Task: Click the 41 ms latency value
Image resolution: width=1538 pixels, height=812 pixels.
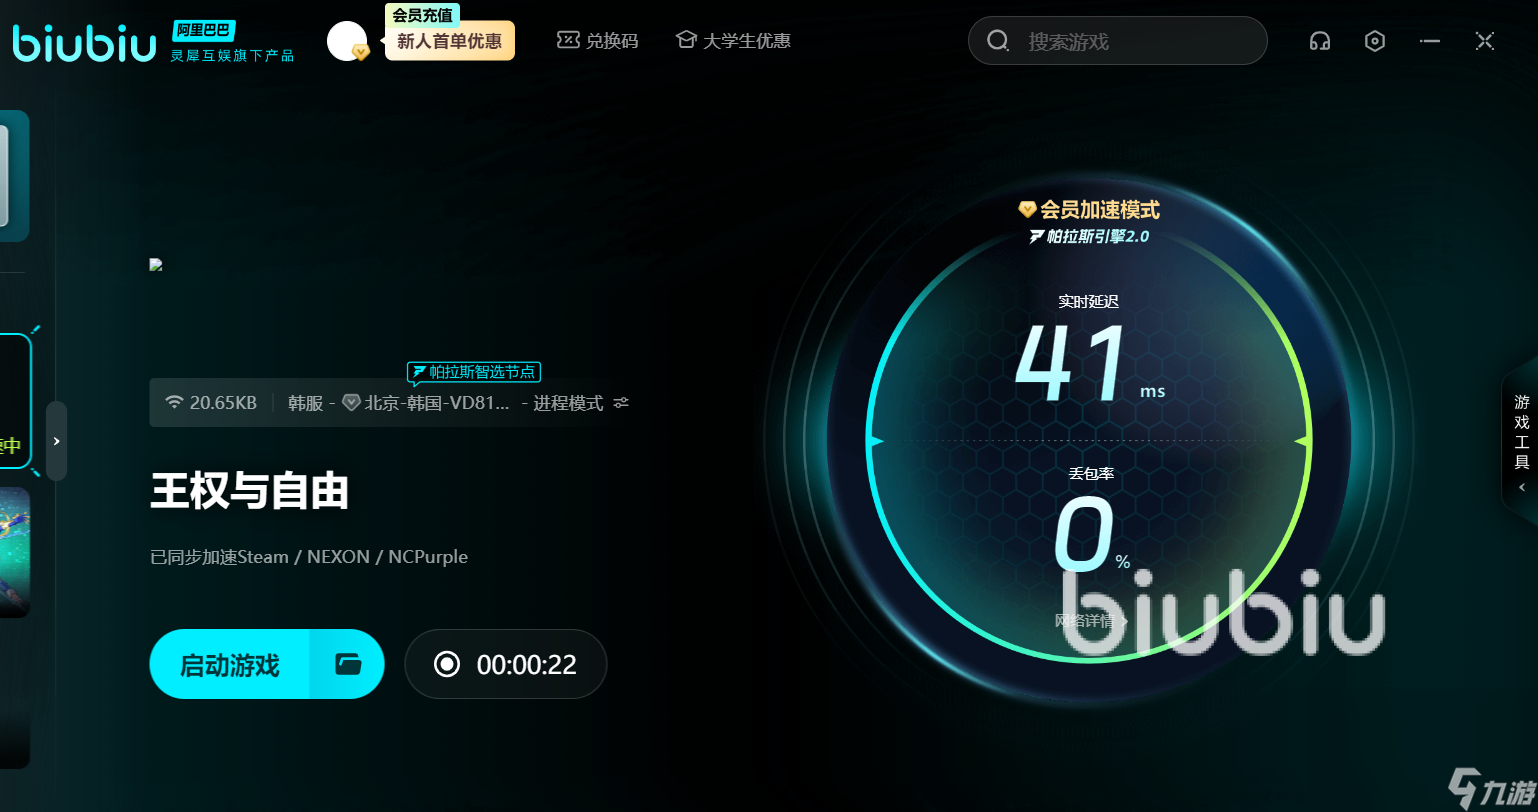Action: [x=1089, y=364]
